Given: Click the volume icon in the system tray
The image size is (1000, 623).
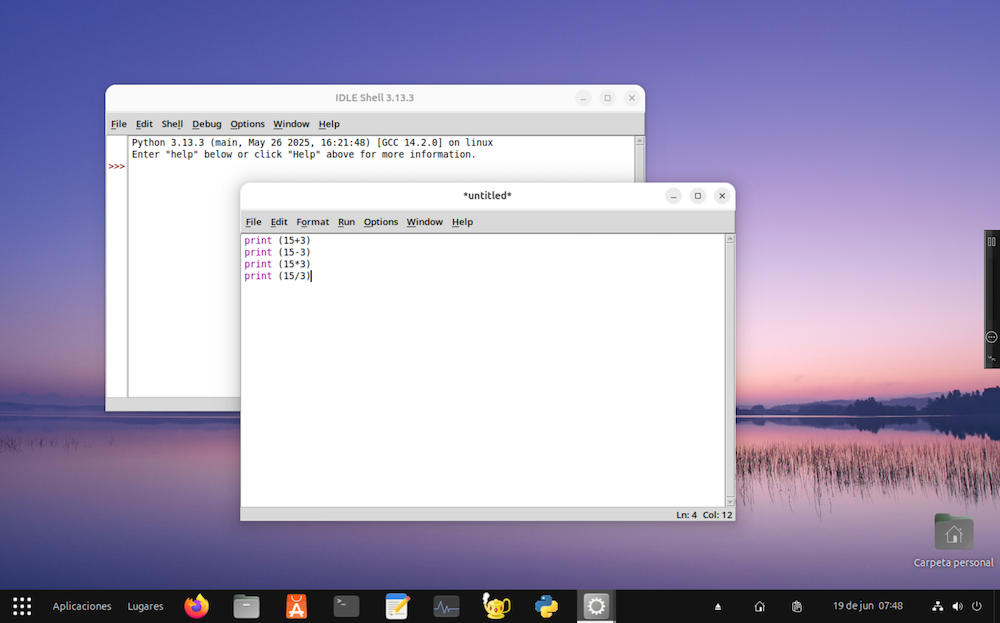Looking at the screenshot, I should (957, 606).
